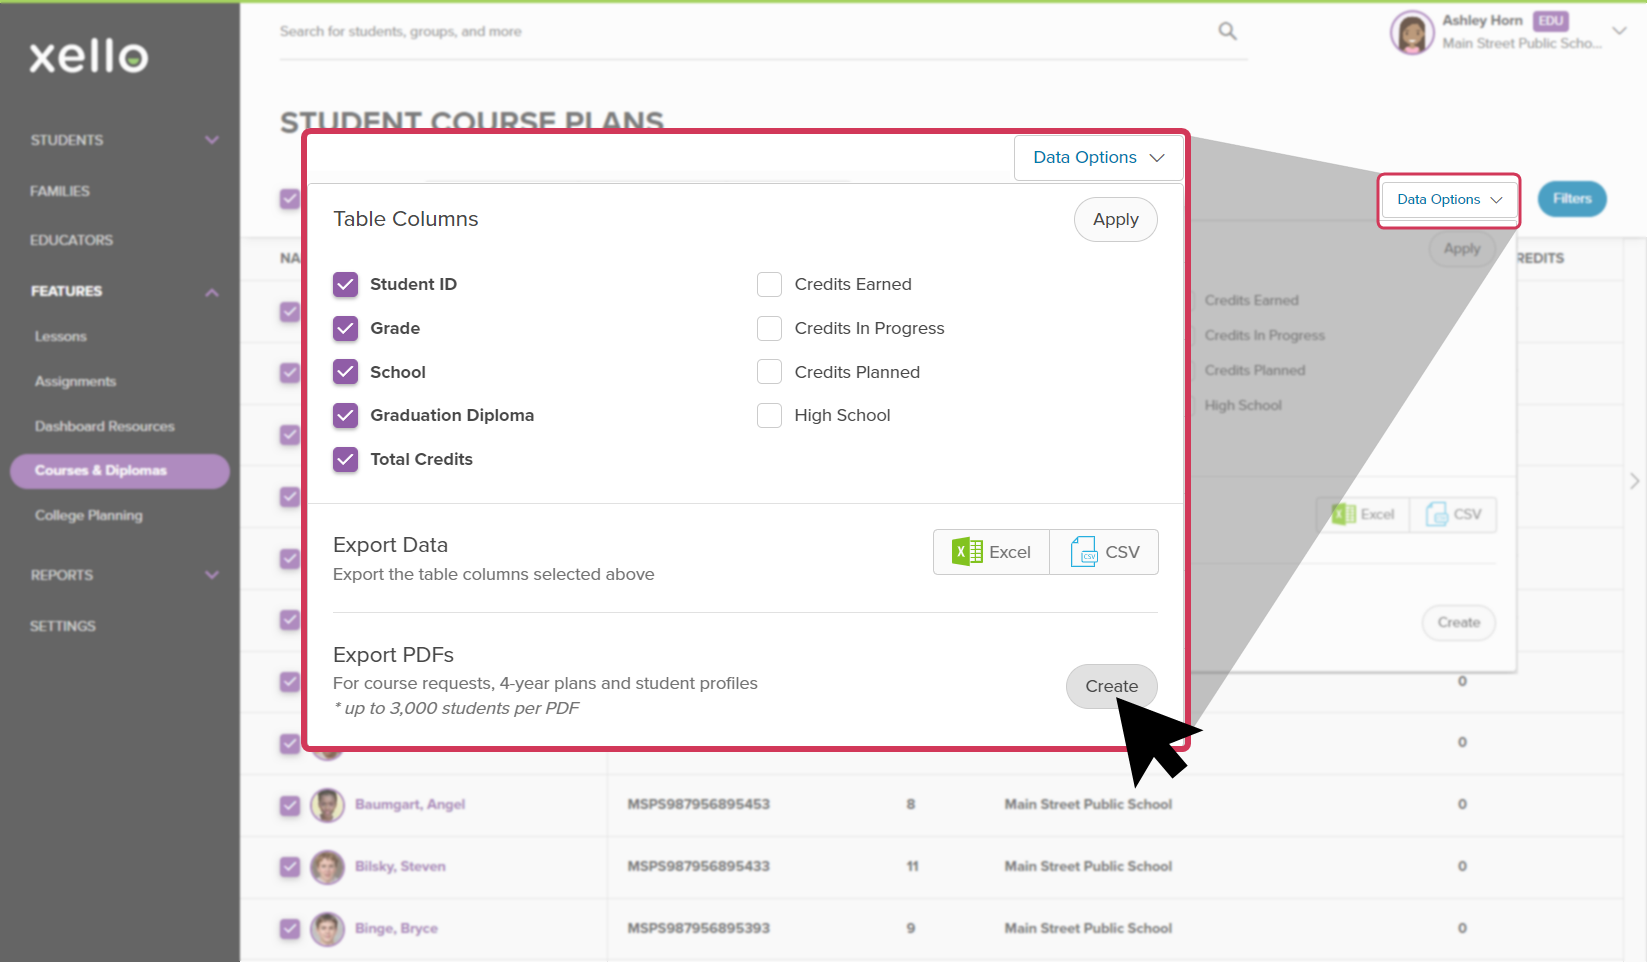This screenshot has height=962, width=1647.
Task: Open Baumgart, Angel student link
Action: click(x=410, y=804)
